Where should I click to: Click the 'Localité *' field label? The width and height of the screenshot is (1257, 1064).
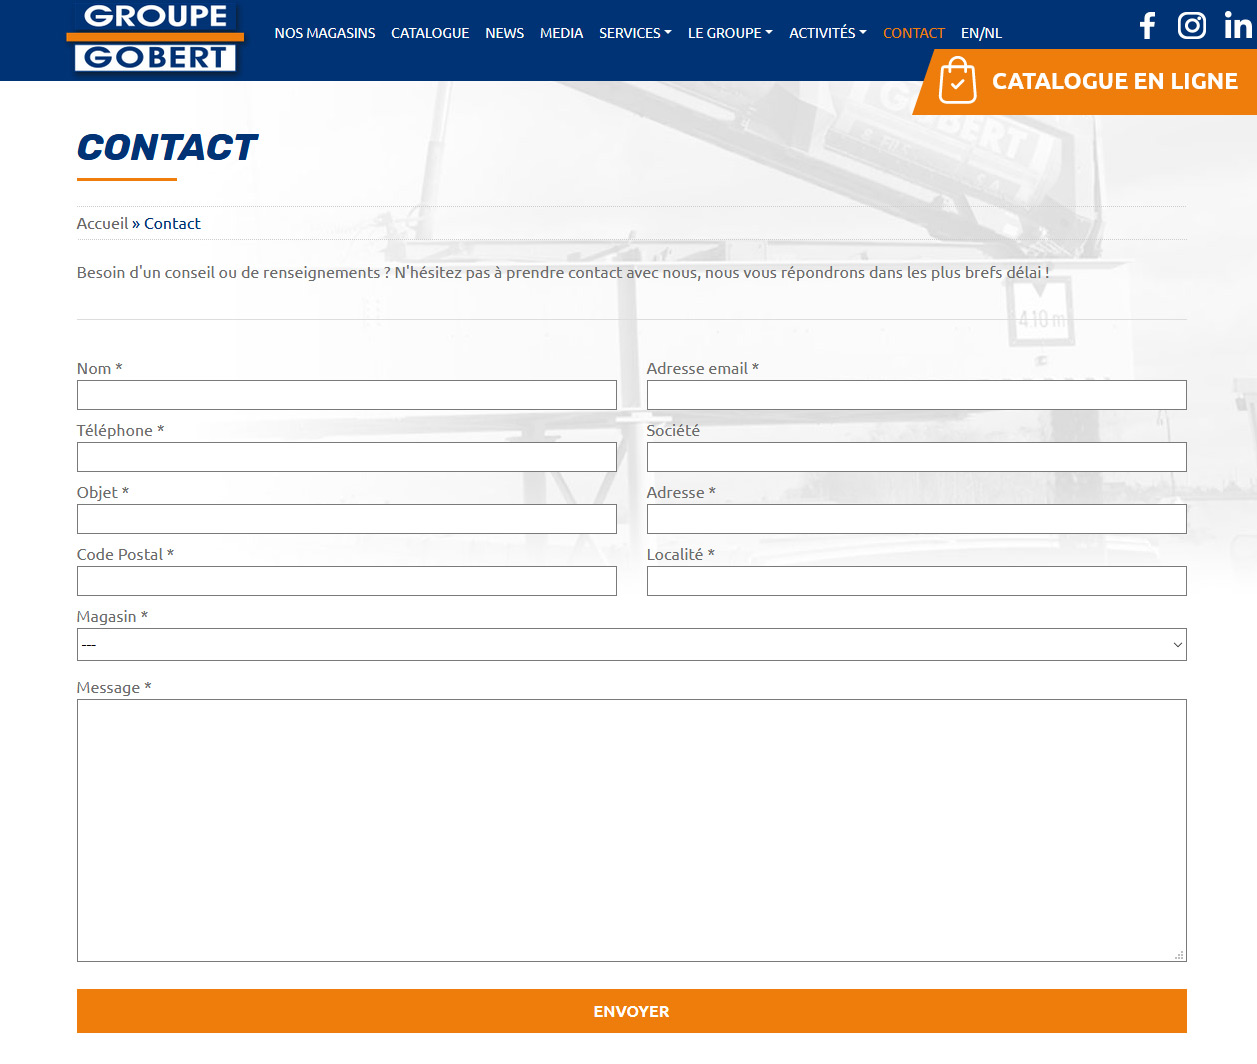(x=681, y=554)
